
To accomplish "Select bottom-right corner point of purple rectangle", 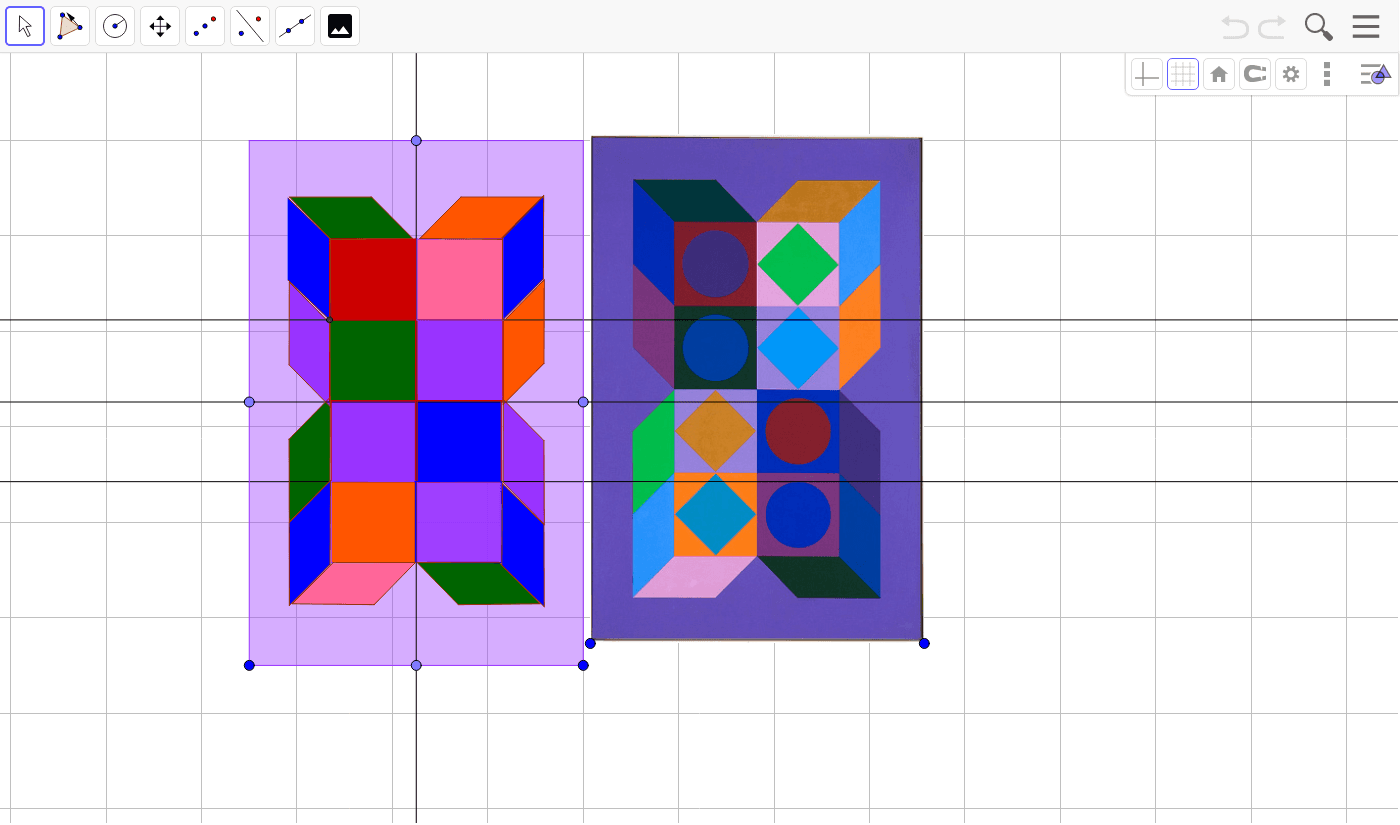I will tap(583, 665).
